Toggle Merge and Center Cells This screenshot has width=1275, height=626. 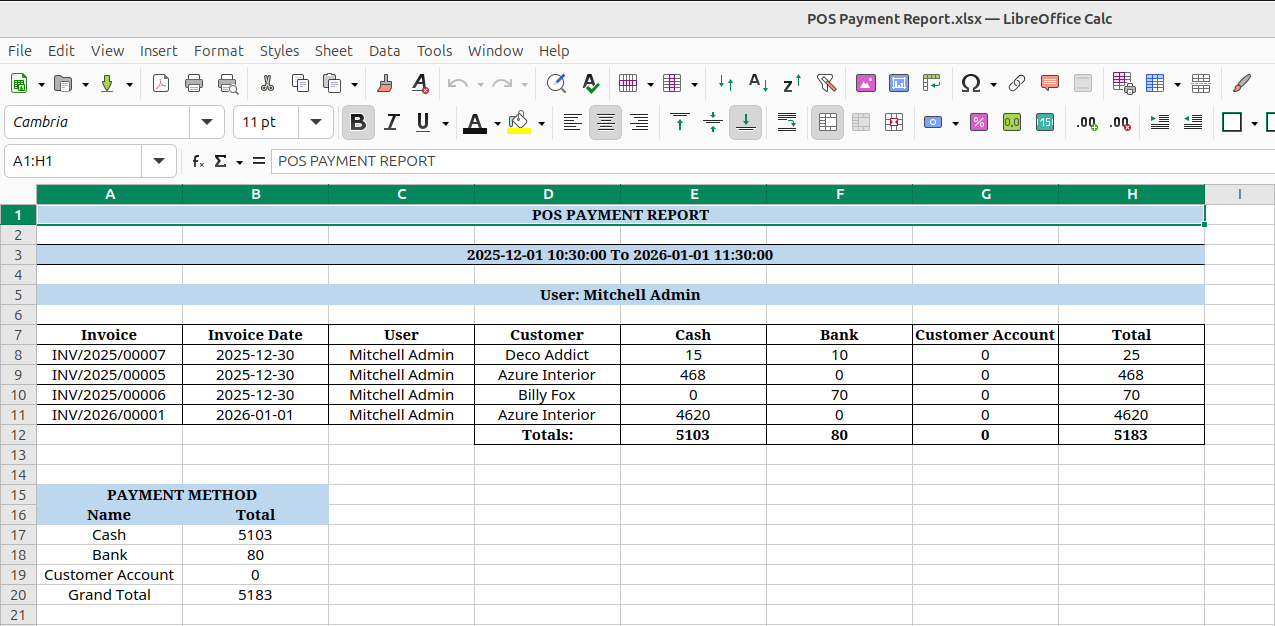[827, 122]
